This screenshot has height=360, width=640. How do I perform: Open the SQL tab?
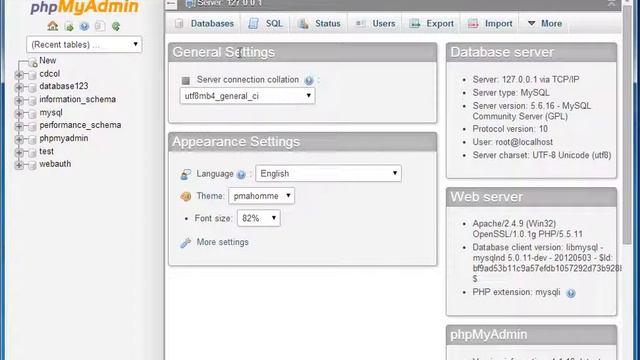pos(266,24)
